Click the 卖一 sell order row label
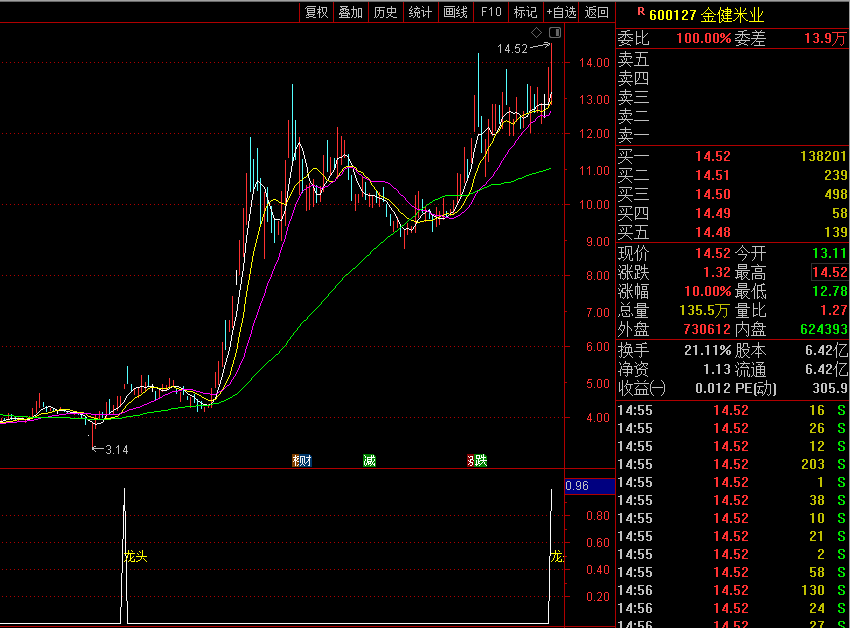Viewport: 850px width, 628px height. (x=633, y=135)
